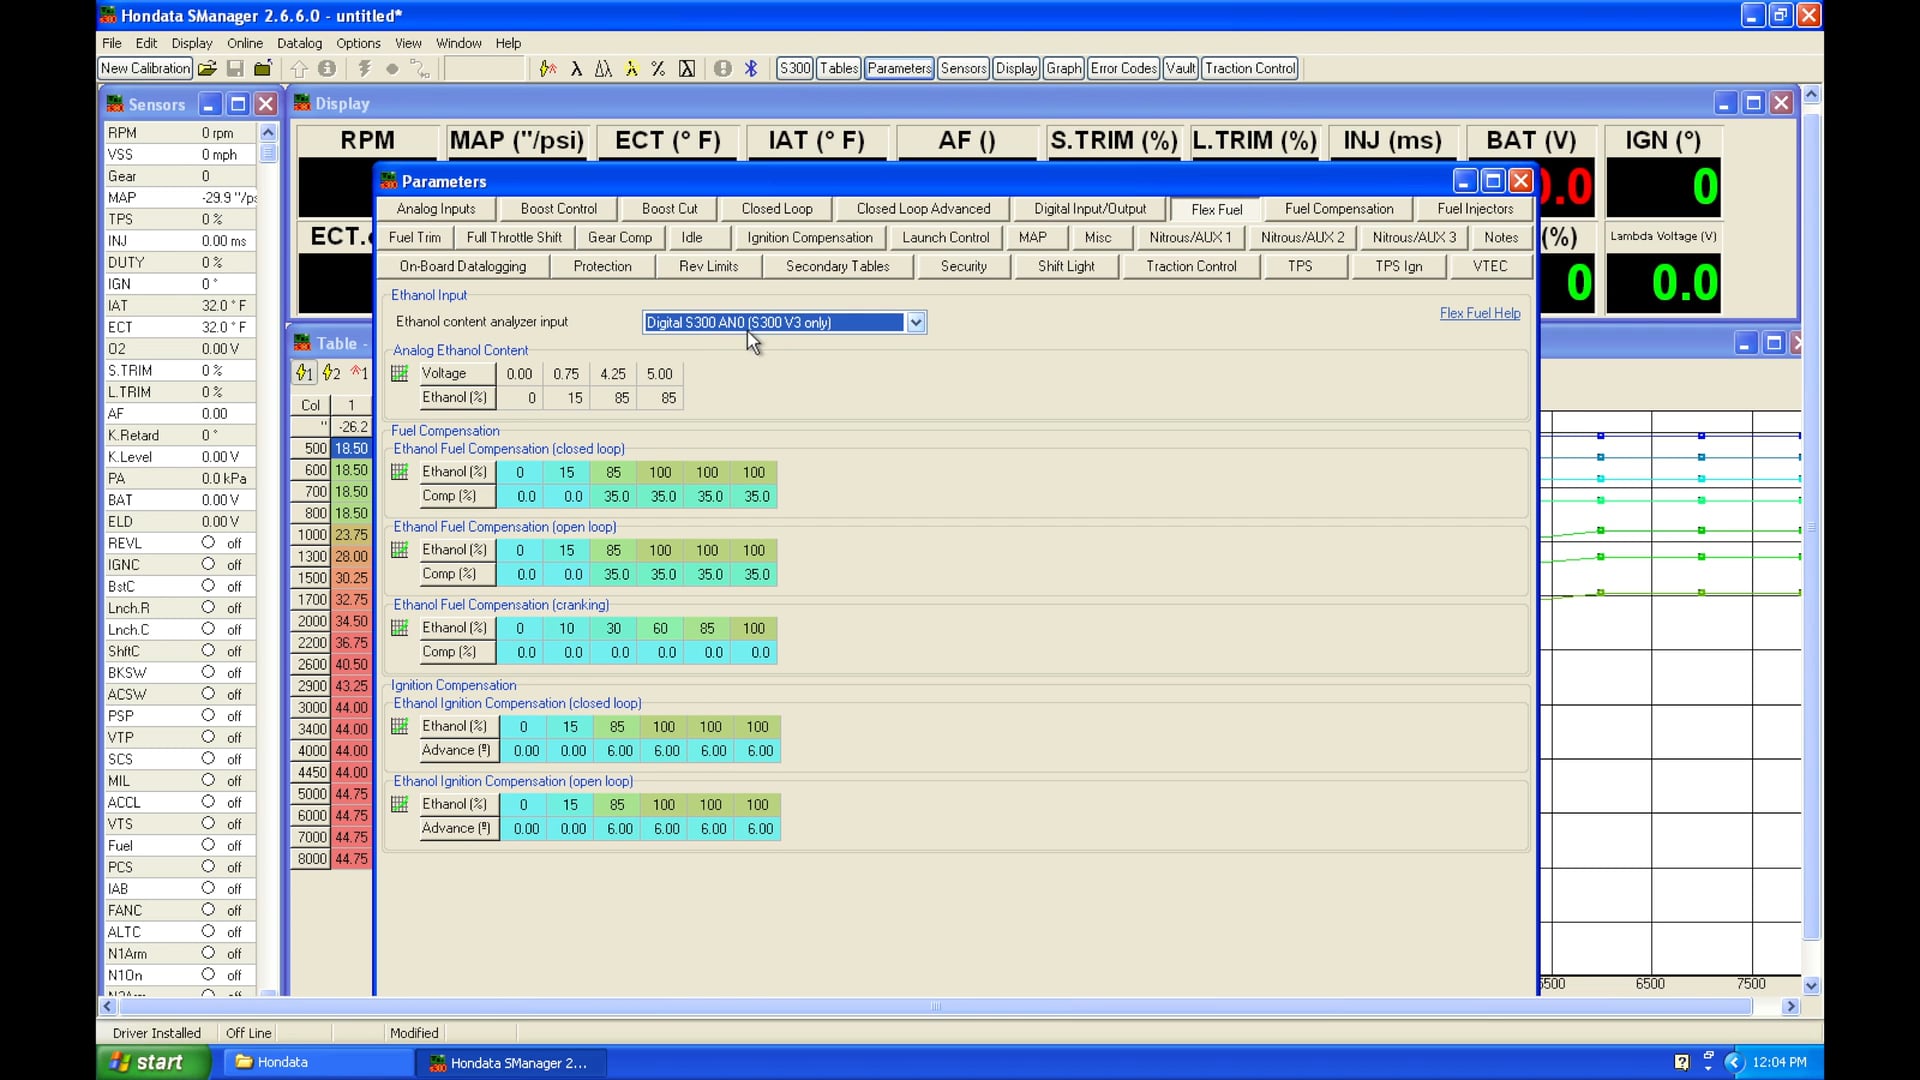The image size is (1920, 1080).
Task: Toggle the REVL sensor radio button
Action: tap(209, 543)
